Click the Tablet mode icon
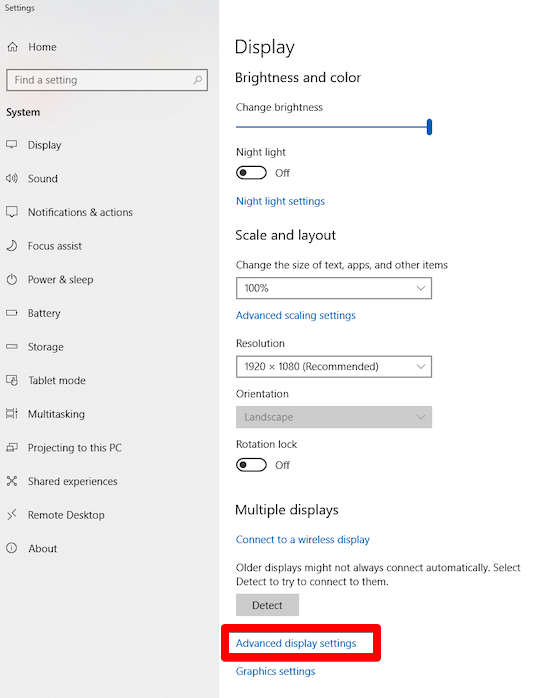Viewport: 541px width, 698px height. coord(12,380)
